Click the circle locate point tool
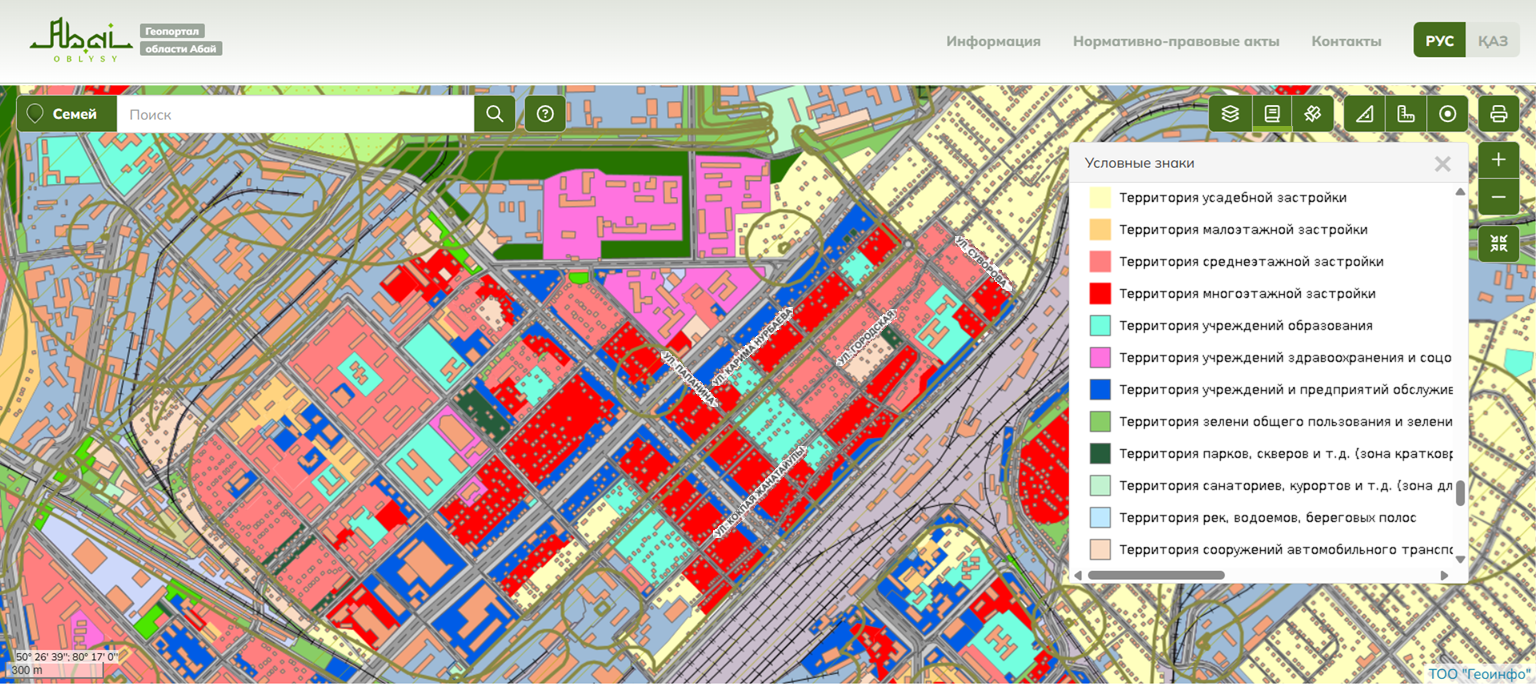Screen dimensions: 1536x685 point(1447,114)
